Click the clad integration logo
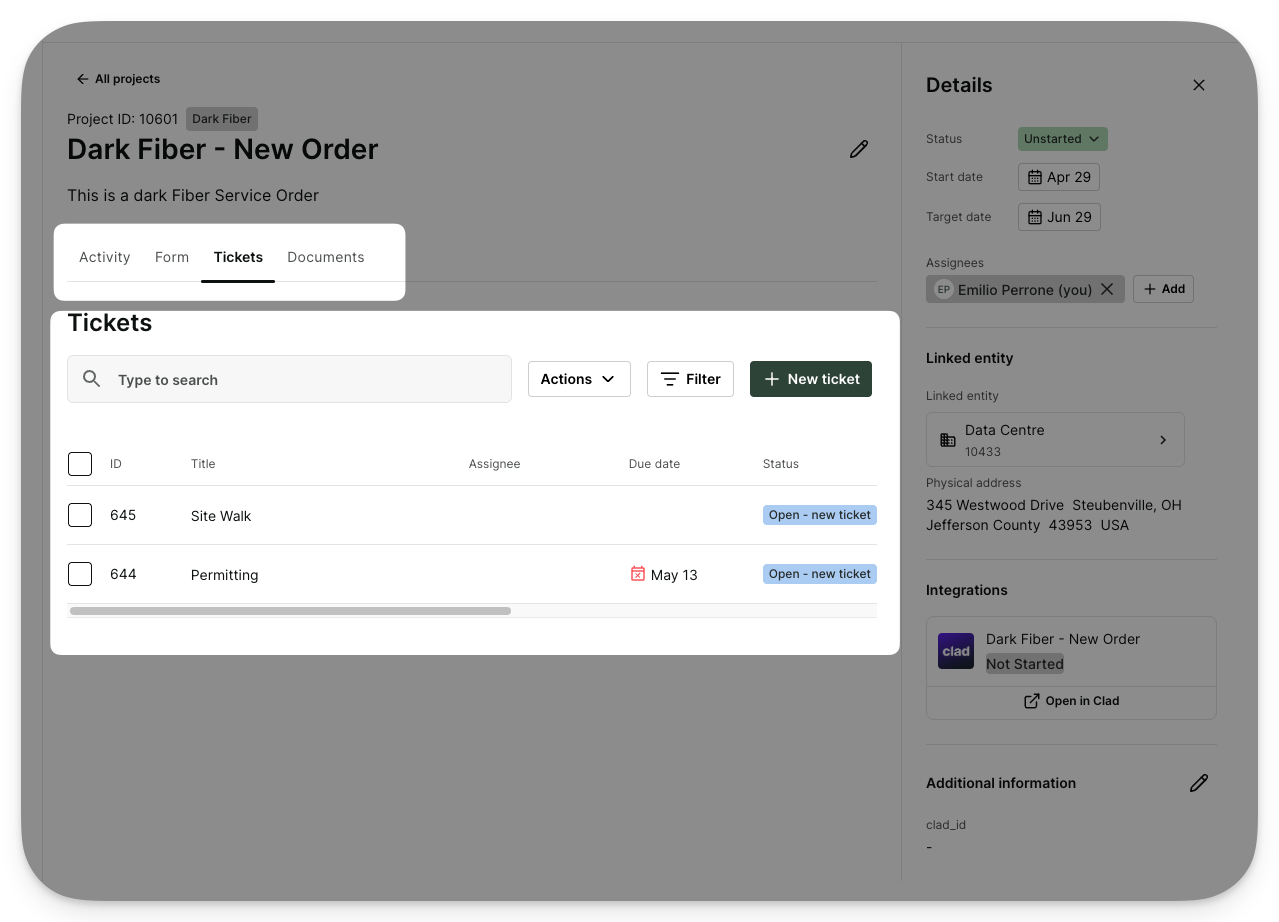 [956, 651]
